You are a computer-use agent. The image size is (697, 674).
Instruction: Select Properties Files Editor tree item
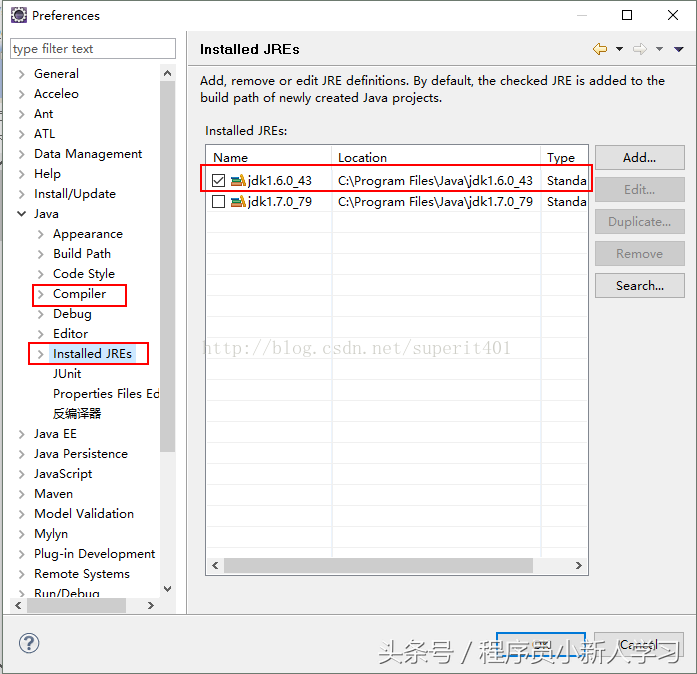click(x=106, y=394)
